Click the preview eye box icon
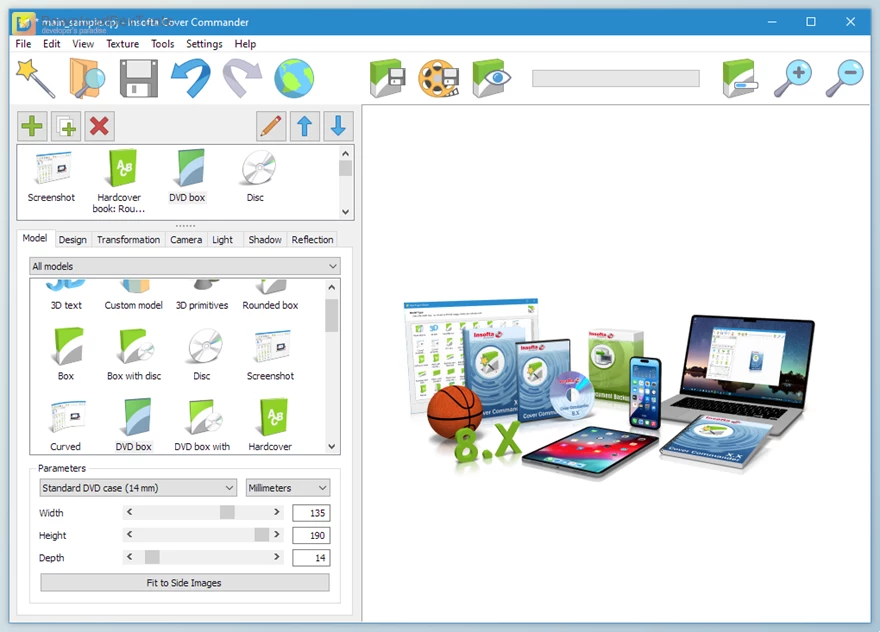 pos(491,78)
